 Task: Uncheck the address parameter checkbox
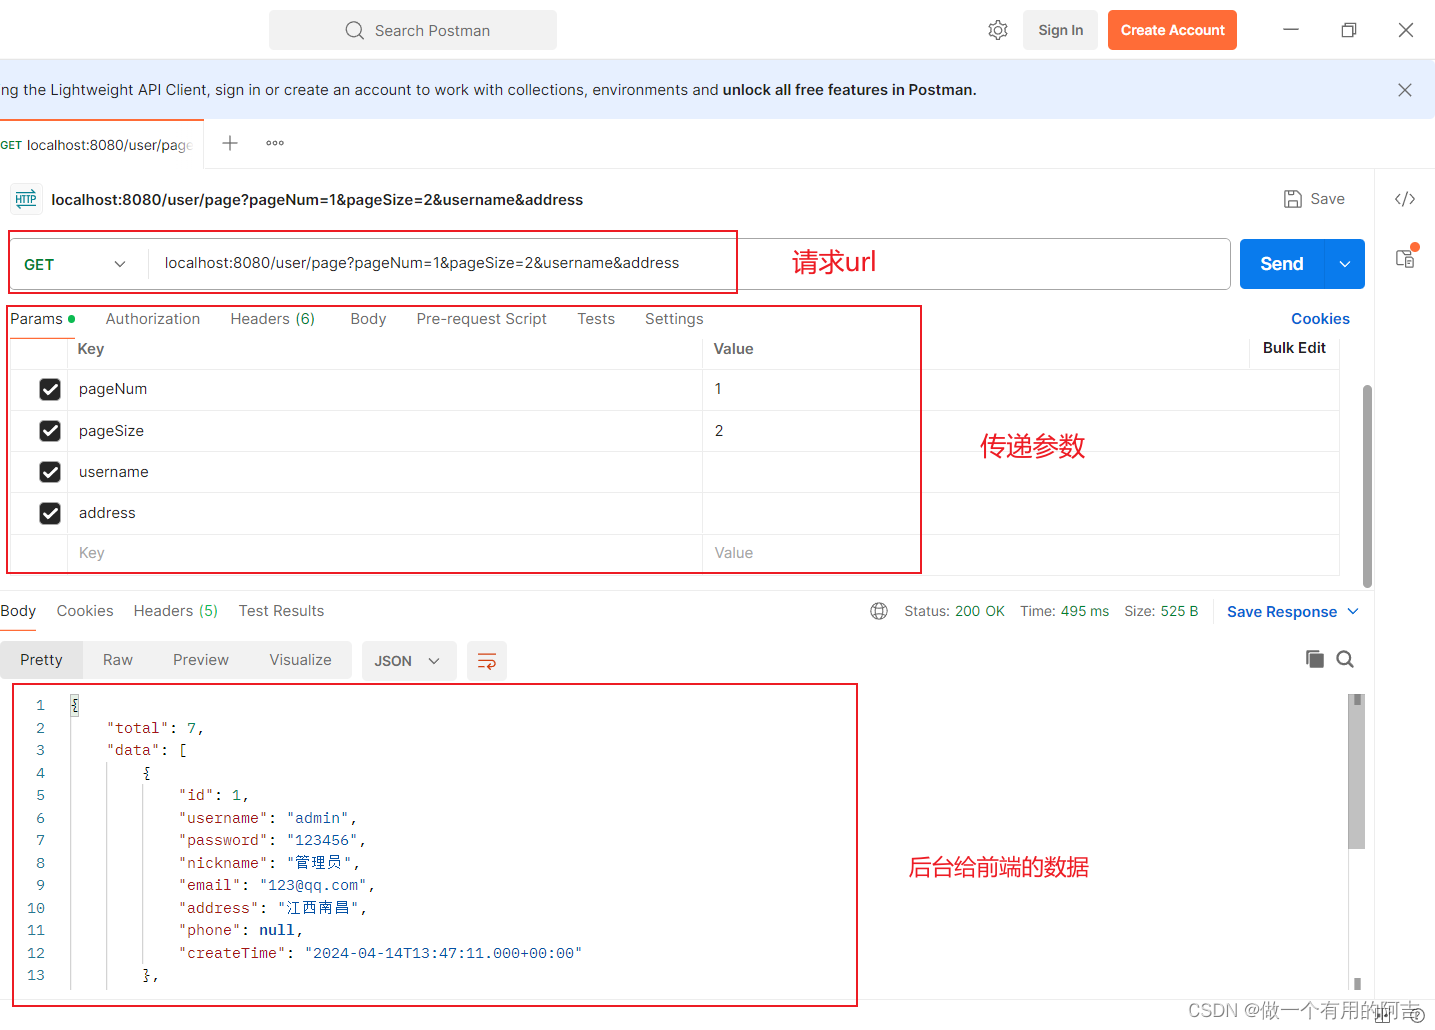coord(50,513)
